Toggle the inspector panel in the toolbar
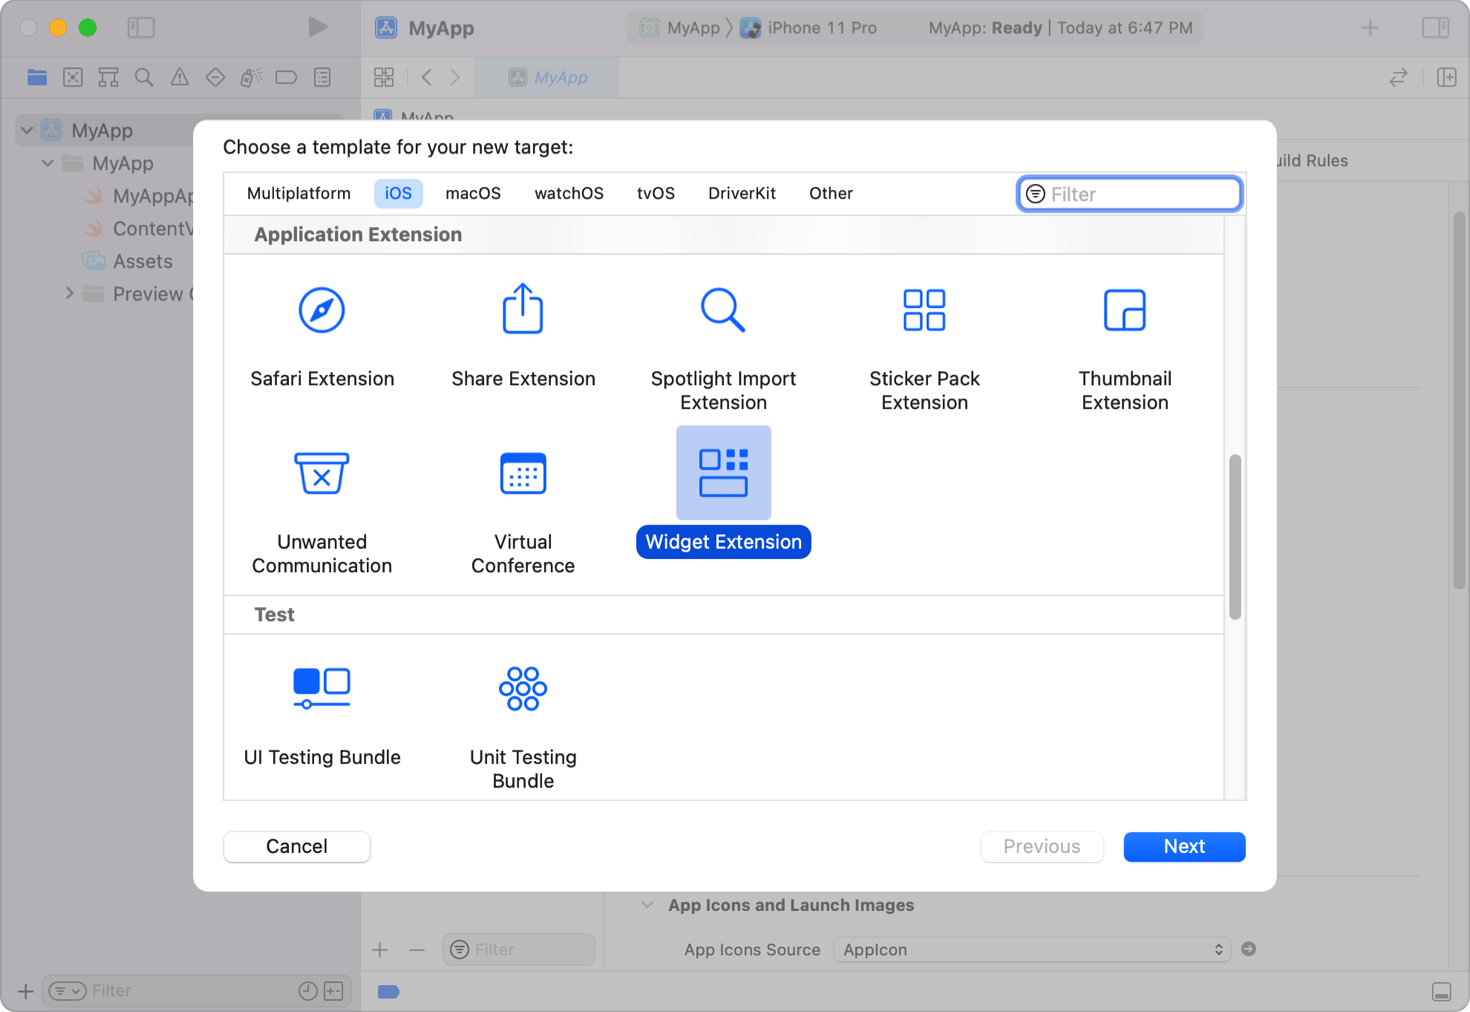 tap(1435, 27)
